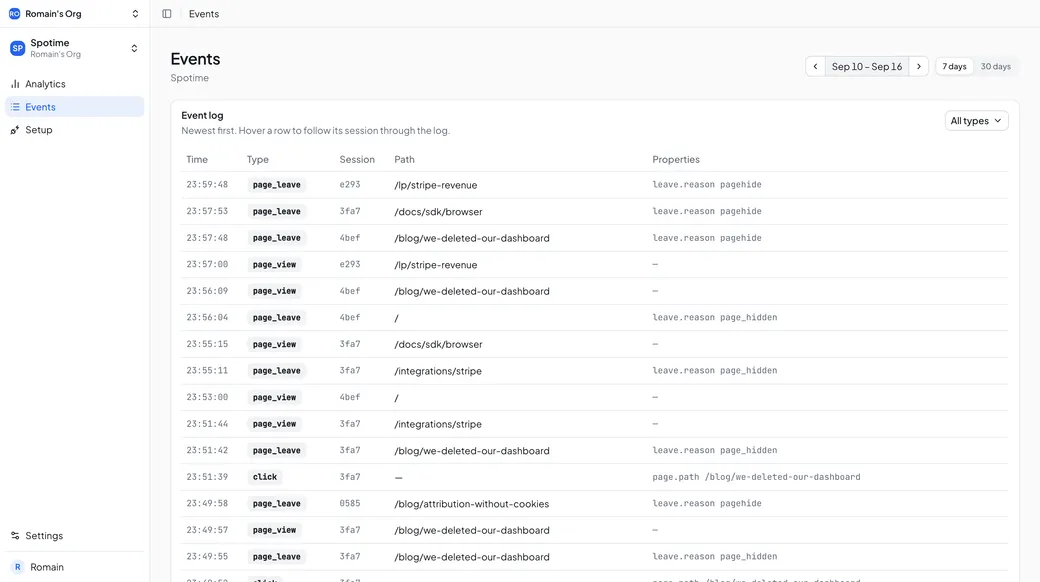Click page_view badge in 23:56:09 row
Viewport: 1040px width, 582px height.
tap(275, 291)
